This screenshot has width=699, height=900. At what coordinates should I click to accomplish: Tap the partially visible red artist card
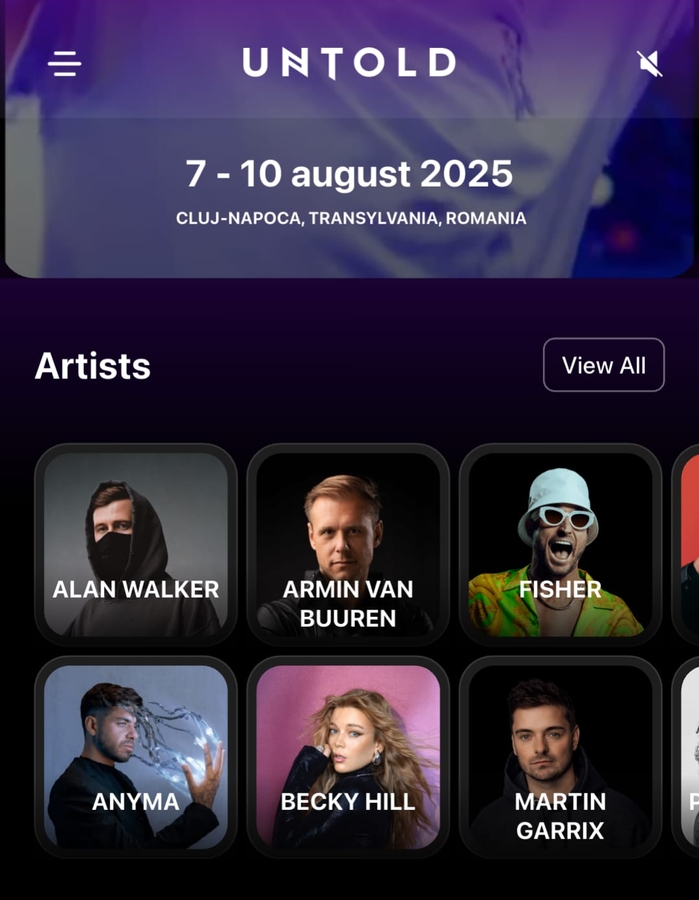click(686, 544)
